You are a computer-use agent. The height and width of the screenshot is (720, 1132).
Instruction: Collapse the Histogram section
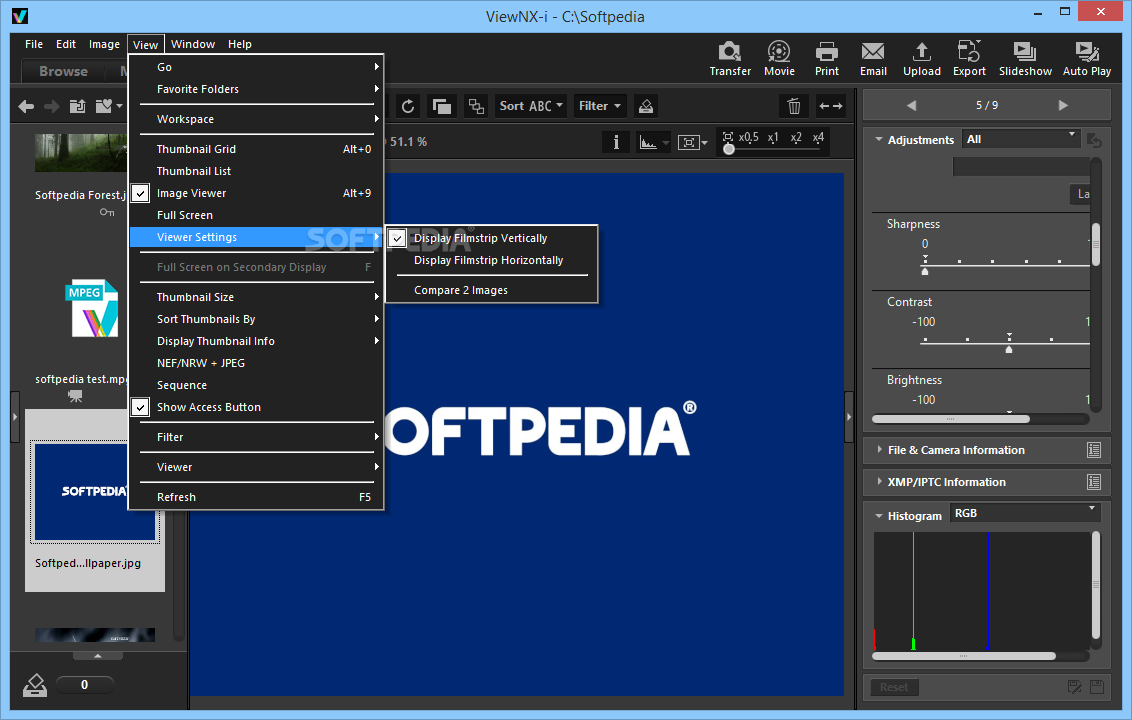pyautogui.click(x=879, y=516)
